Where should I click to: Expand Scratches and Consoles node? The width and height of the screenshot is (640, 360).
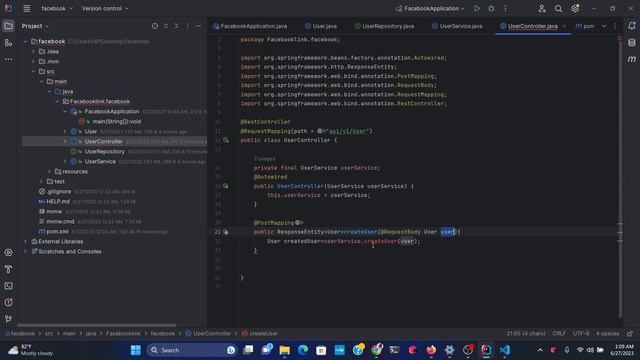pos(26,251)
